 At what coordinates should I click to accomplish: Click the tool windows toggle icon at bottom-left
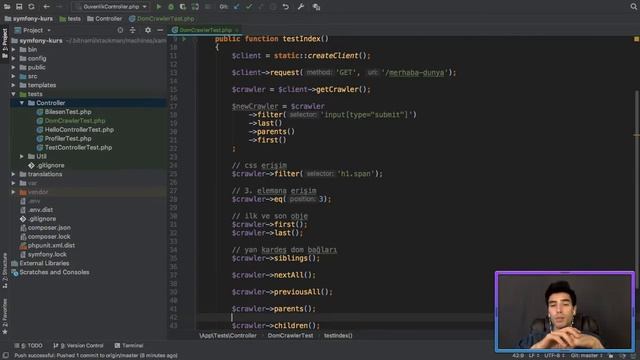pos(5,356)
